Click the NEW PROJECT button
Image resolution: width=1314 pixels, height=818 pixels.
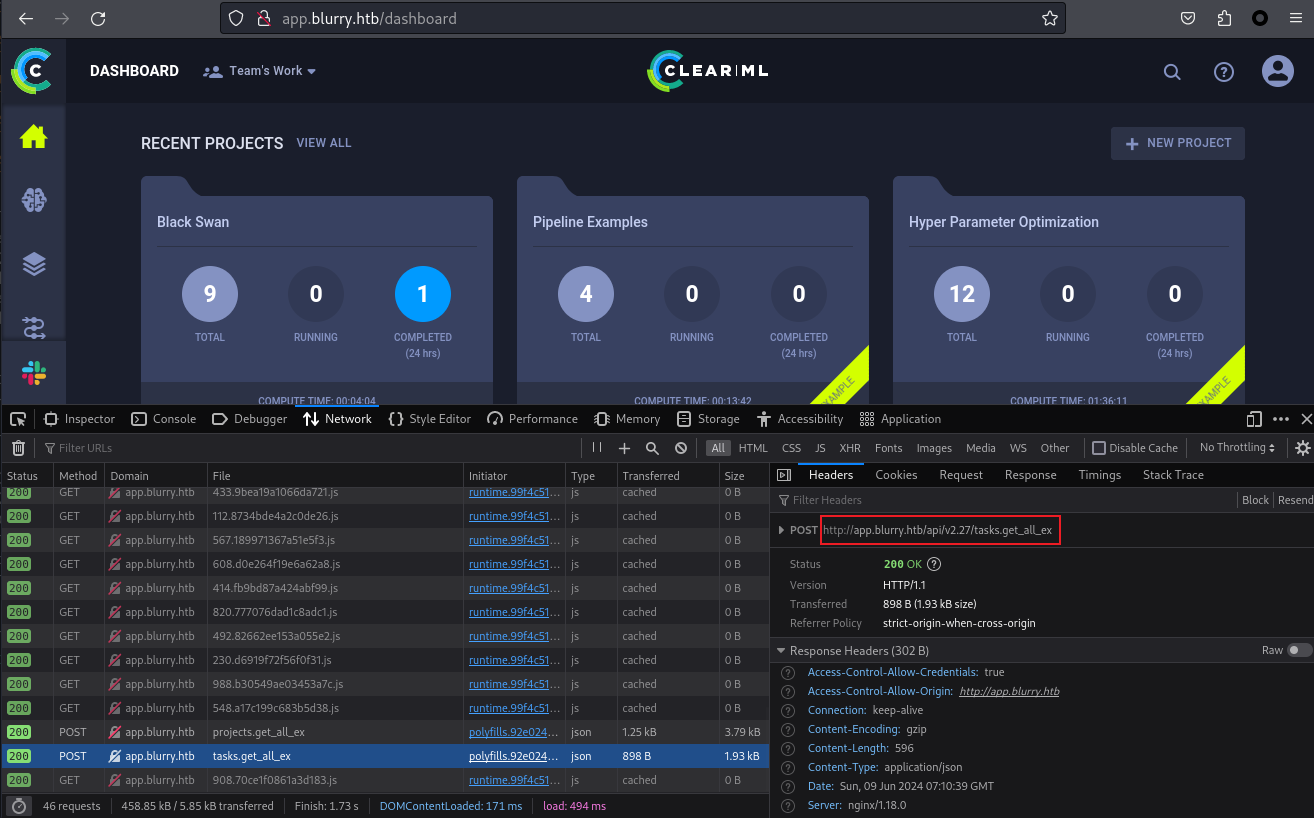[x=1178, y=143]
